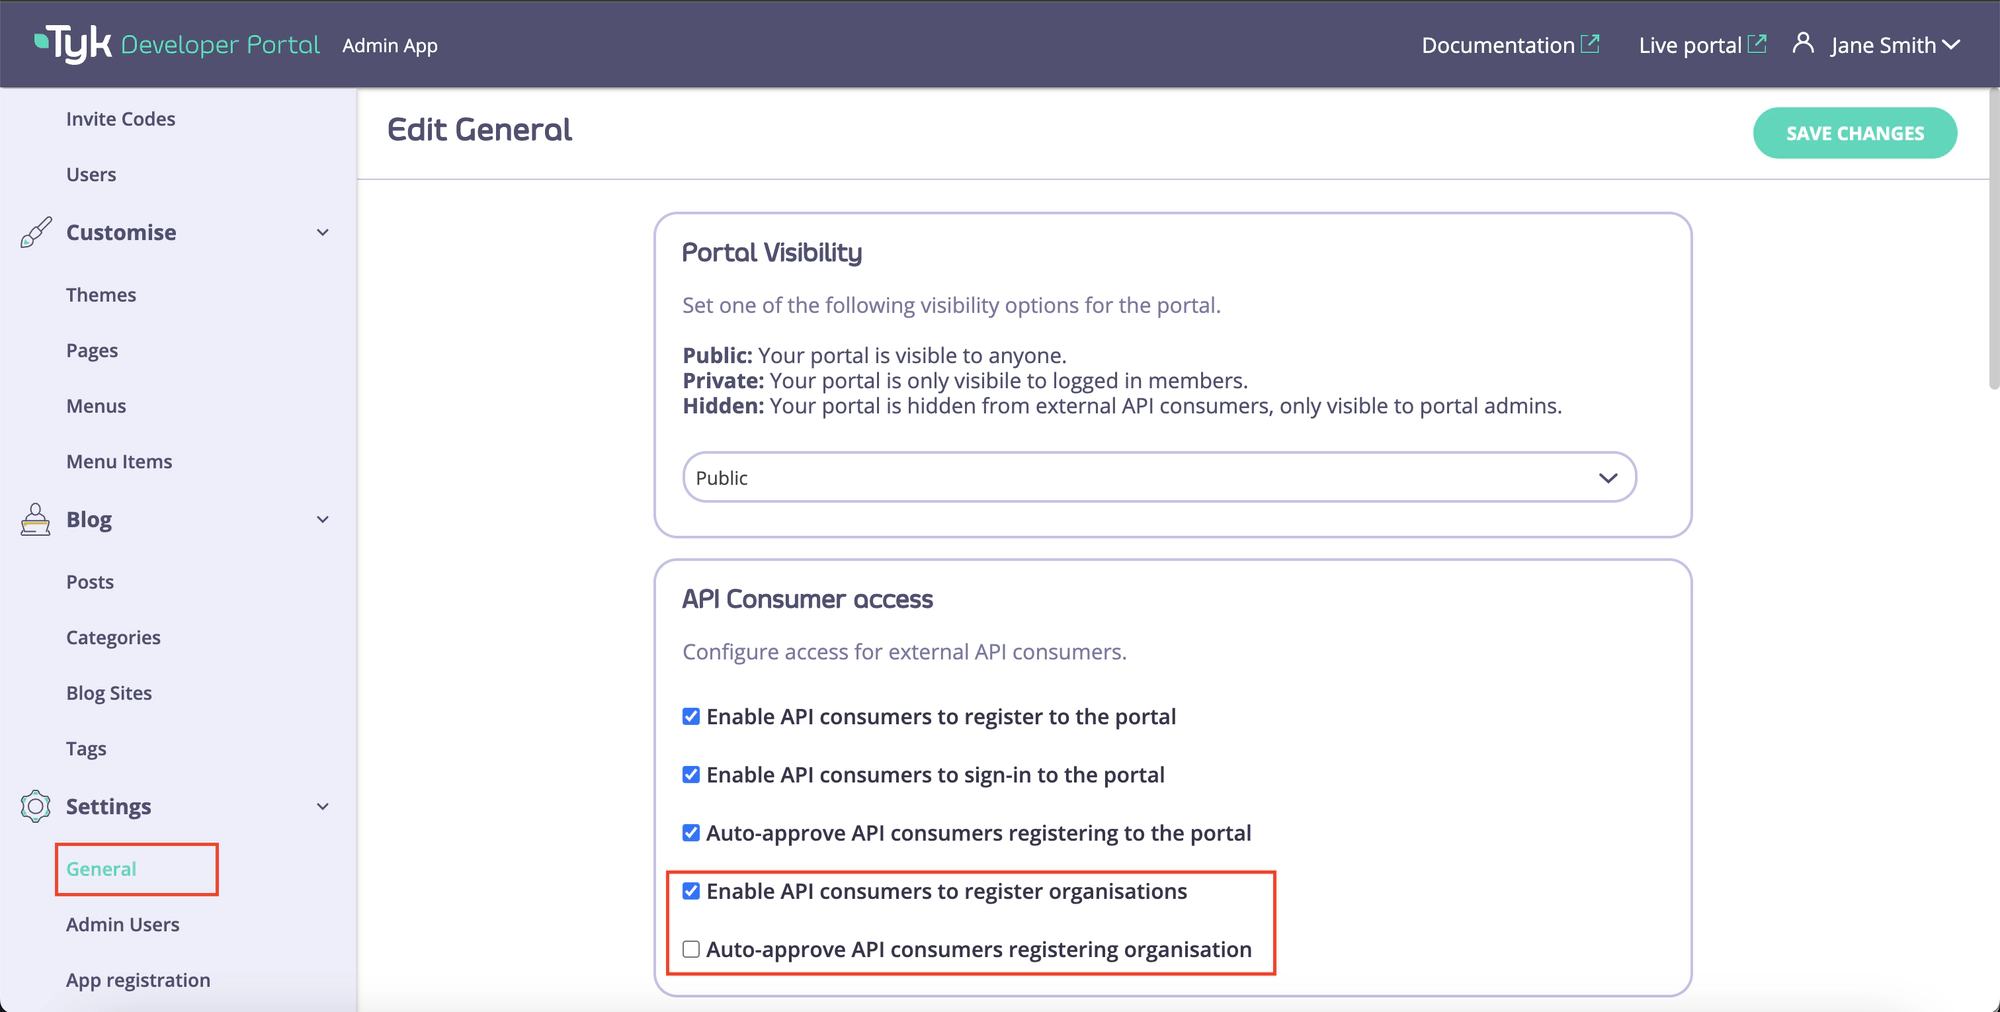
Task: Select 'Admin App' in the top bar
Action: 390,45
